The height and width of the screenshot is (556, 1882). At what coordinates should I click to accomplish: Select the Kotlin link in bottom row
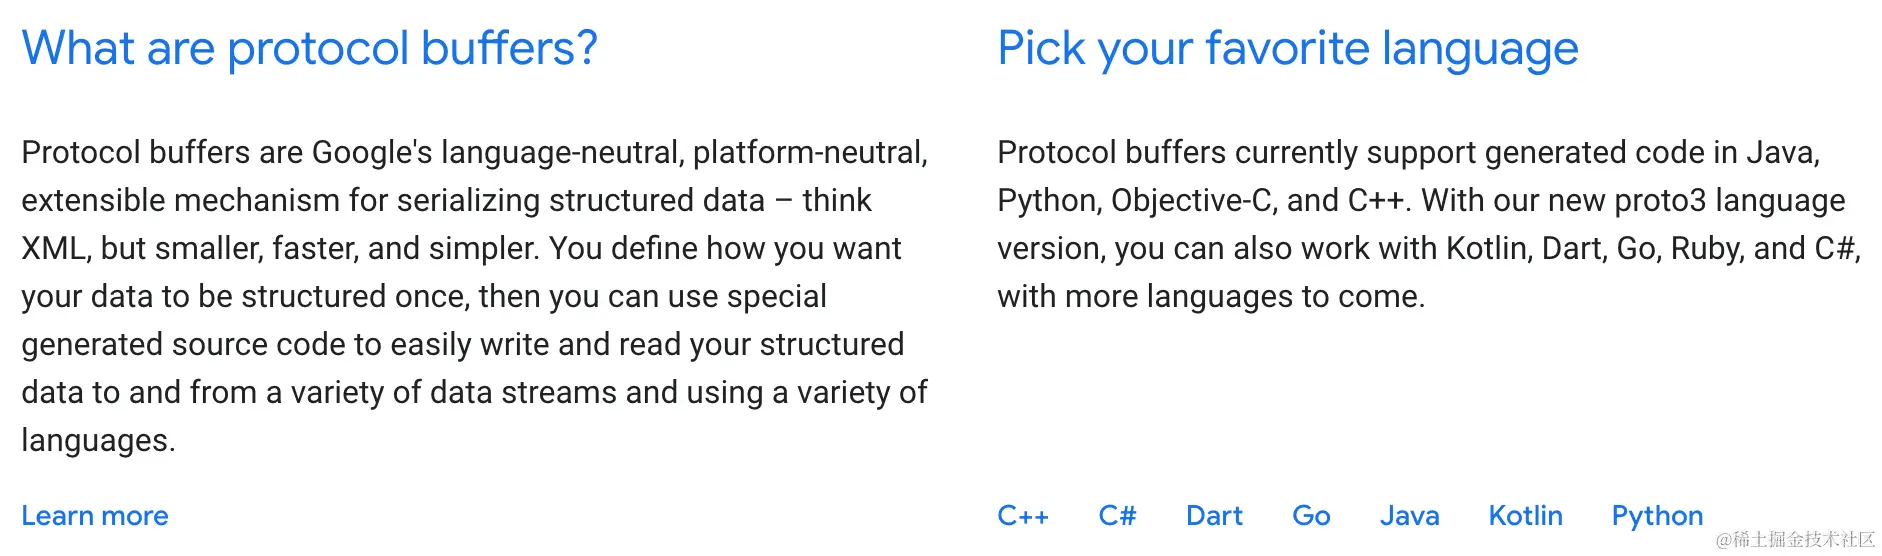tap(1525, 516)
